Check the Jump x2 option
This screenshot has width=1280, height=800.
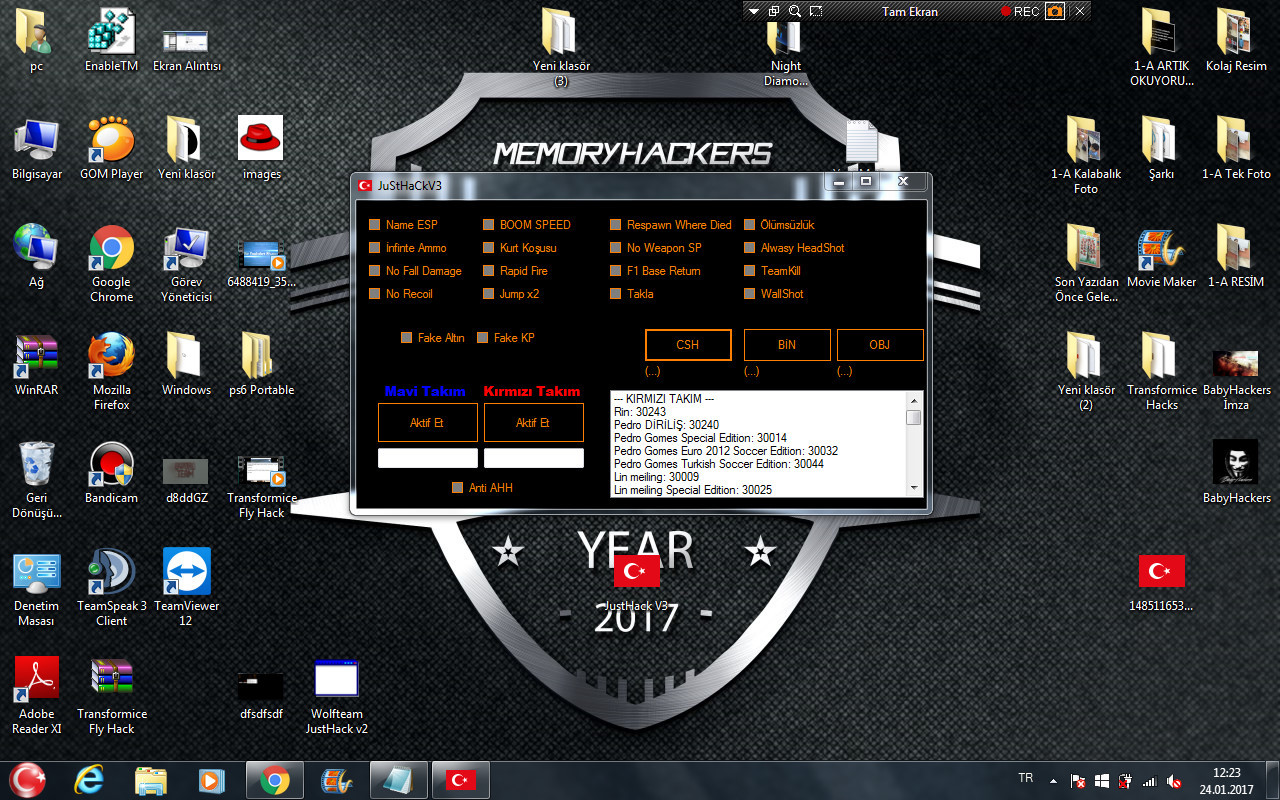489,294
